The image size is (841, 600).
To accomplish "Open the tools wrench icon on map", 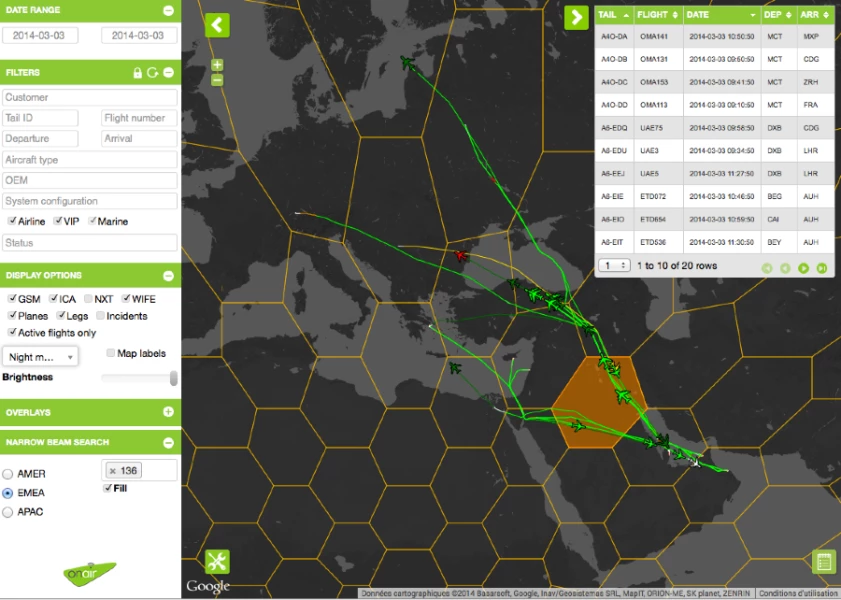I will coord(217,561).
